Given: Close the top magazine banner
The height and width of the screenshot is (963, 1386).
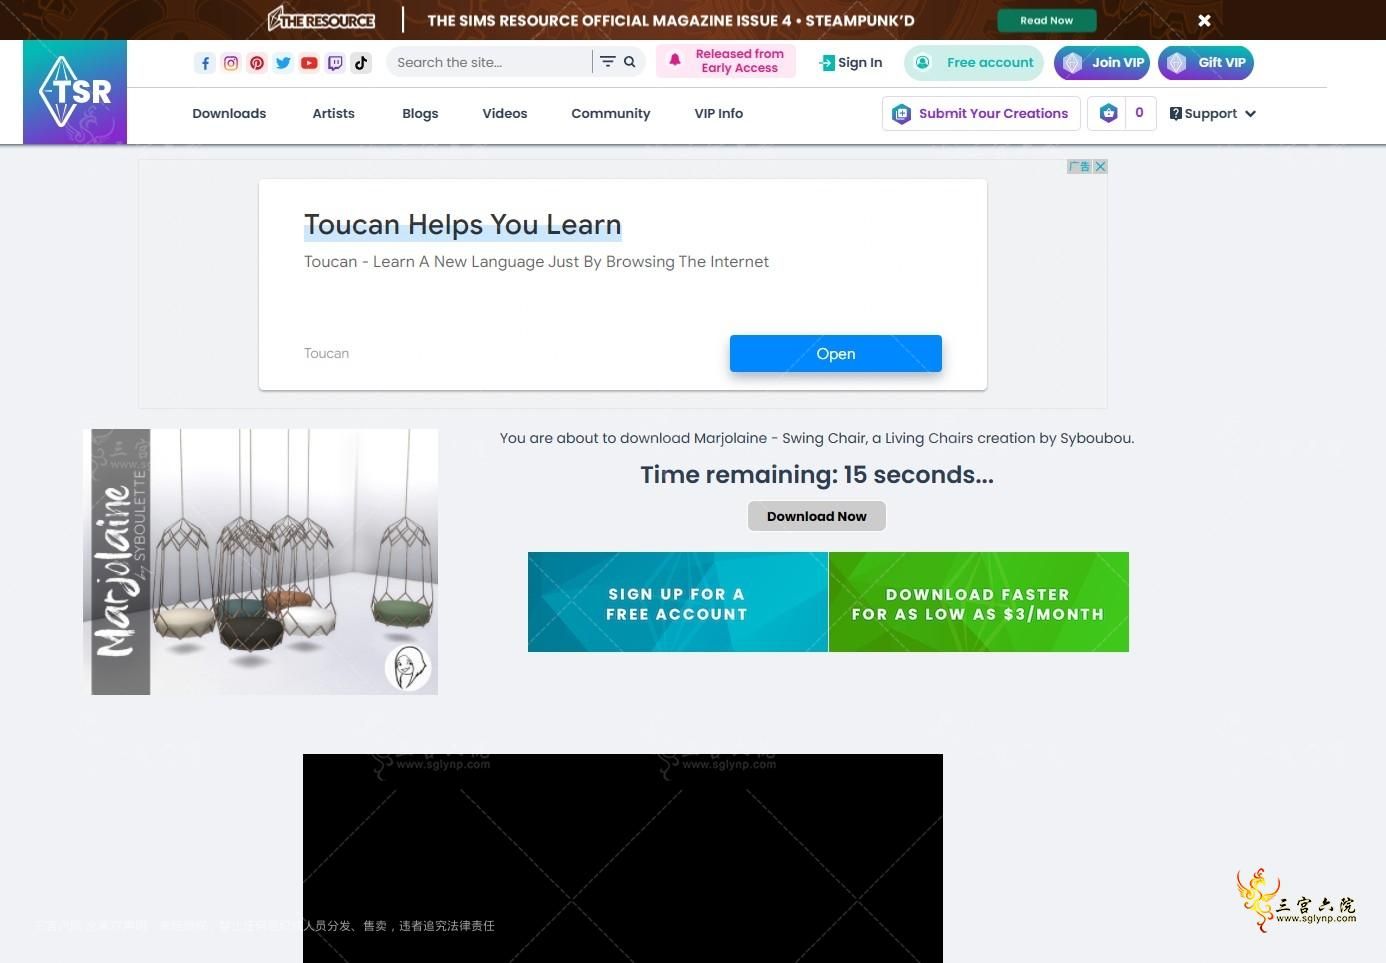Looking at the screenshot, I should (x=1204, y=20).
